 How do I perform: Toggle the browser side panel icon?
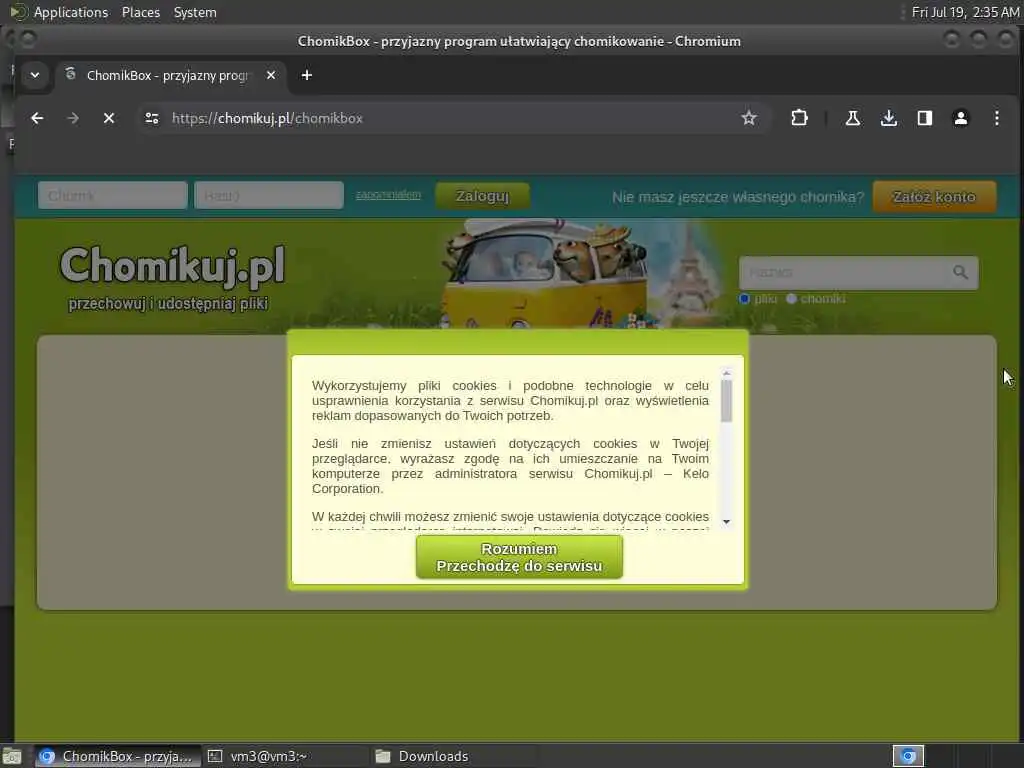pyautogui.click(x=924, y=118)
